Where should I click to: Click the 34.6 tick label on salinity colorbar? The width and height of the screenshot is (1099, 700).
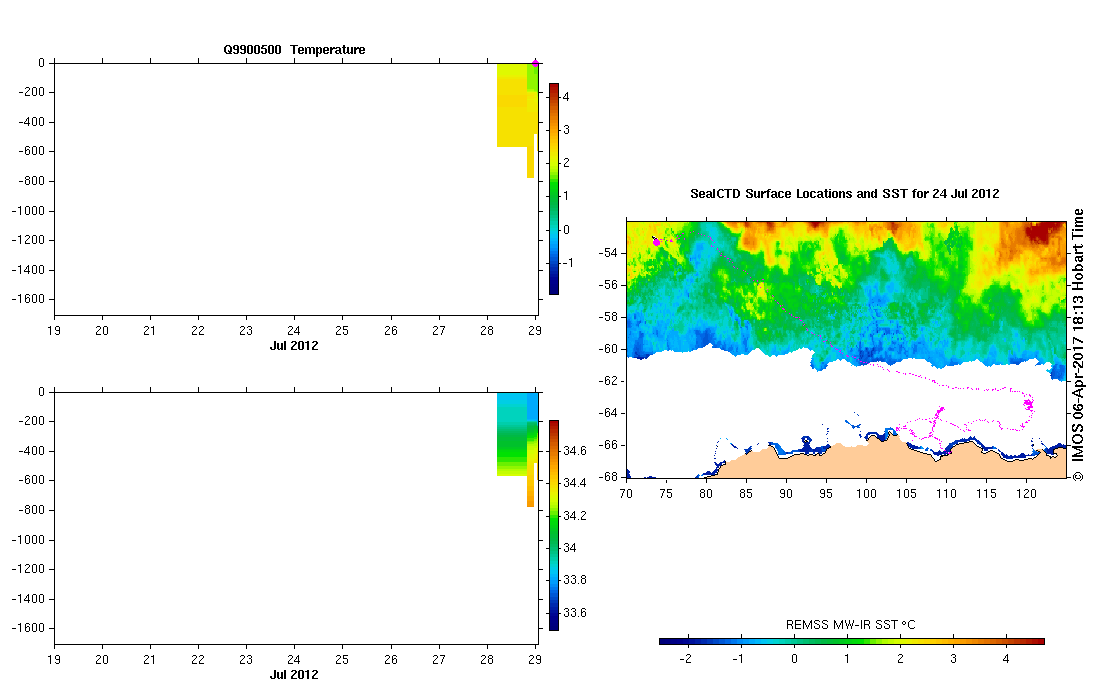(x=575, y=451)
